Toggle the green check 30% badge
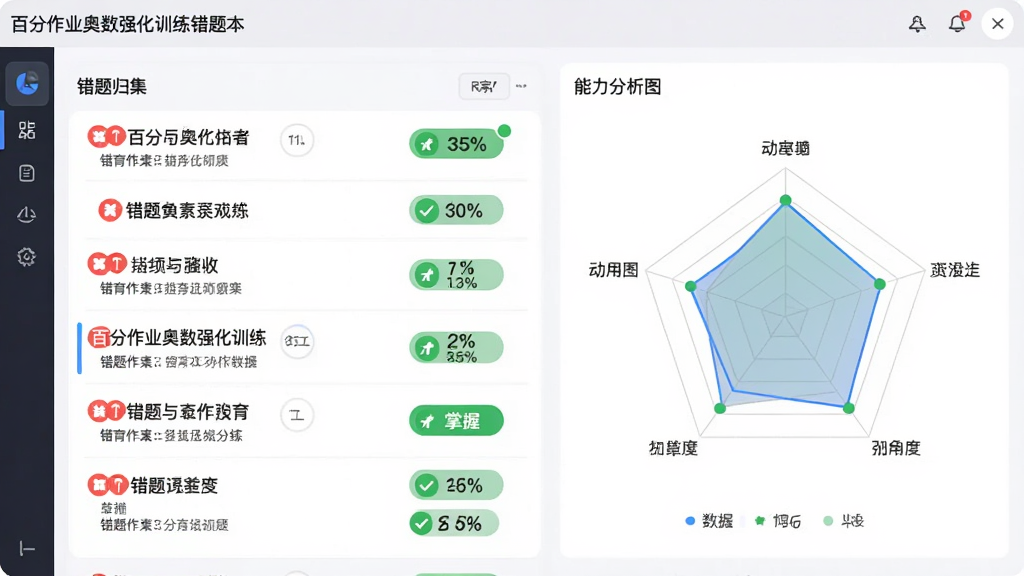1024x576 pixels. pyautogui.click(x=456, y=210)
